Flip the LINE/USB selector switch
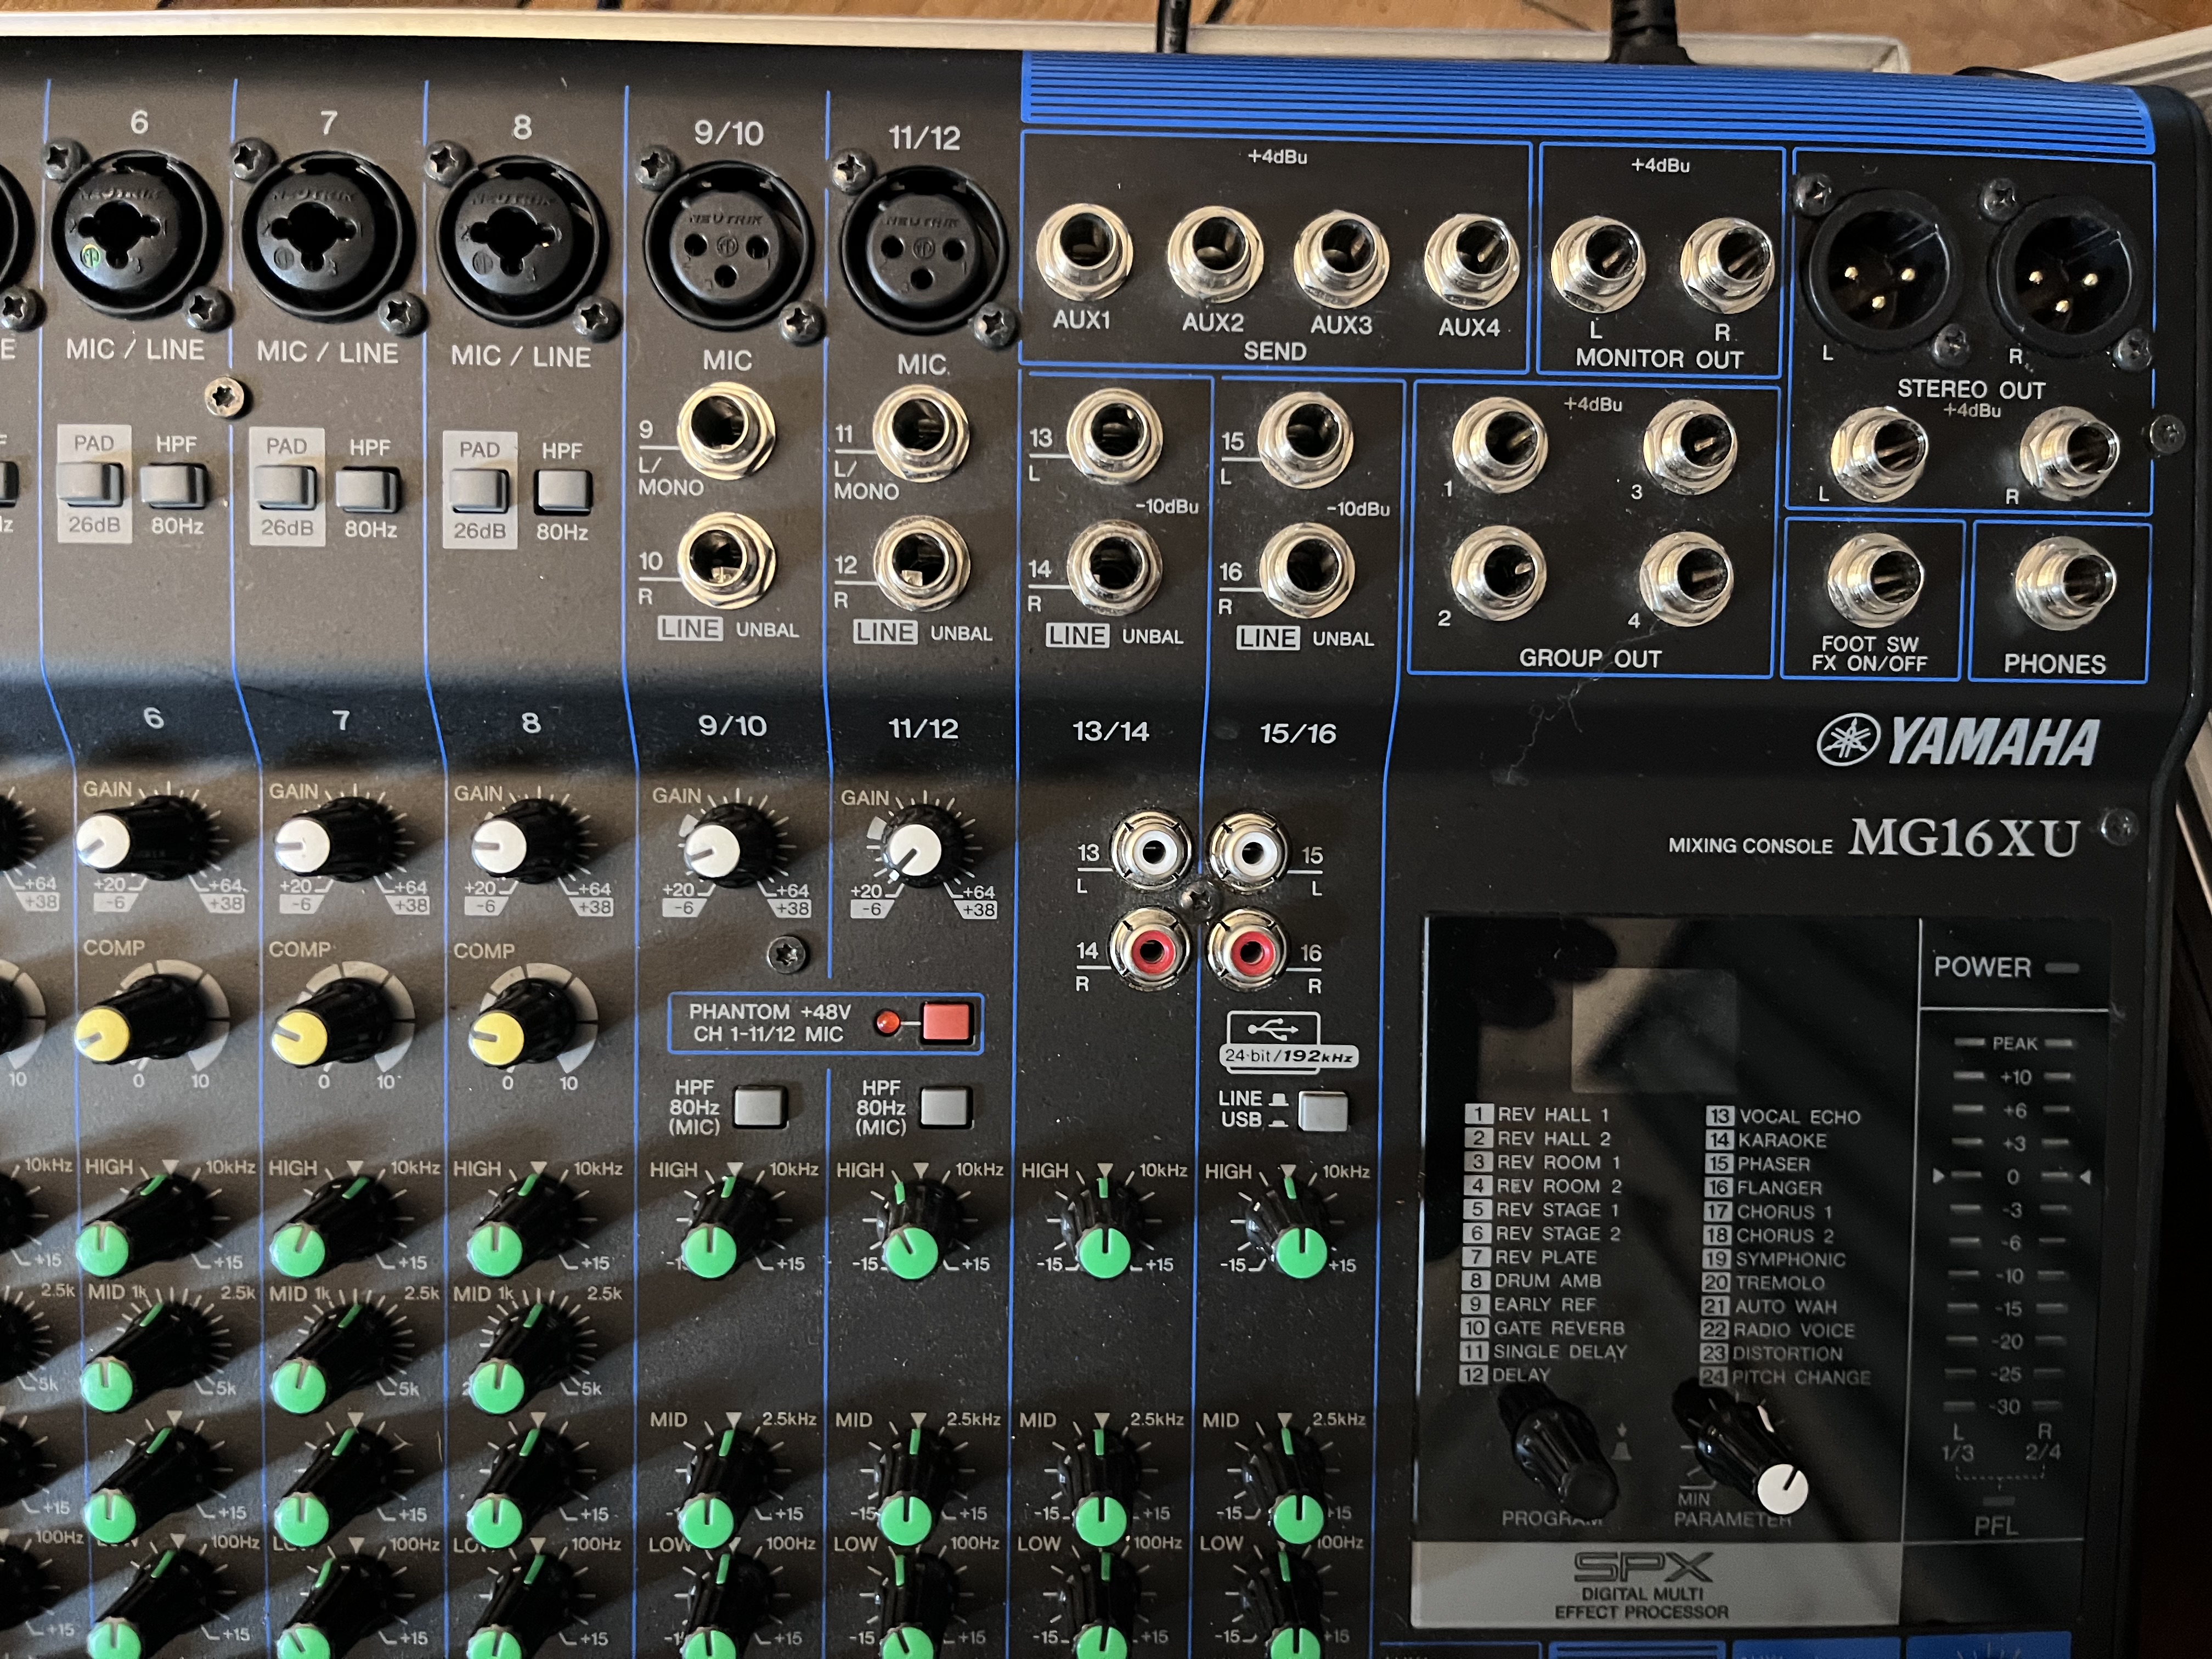This screenshot has height=1659, width=2212. (1323, 1111)
